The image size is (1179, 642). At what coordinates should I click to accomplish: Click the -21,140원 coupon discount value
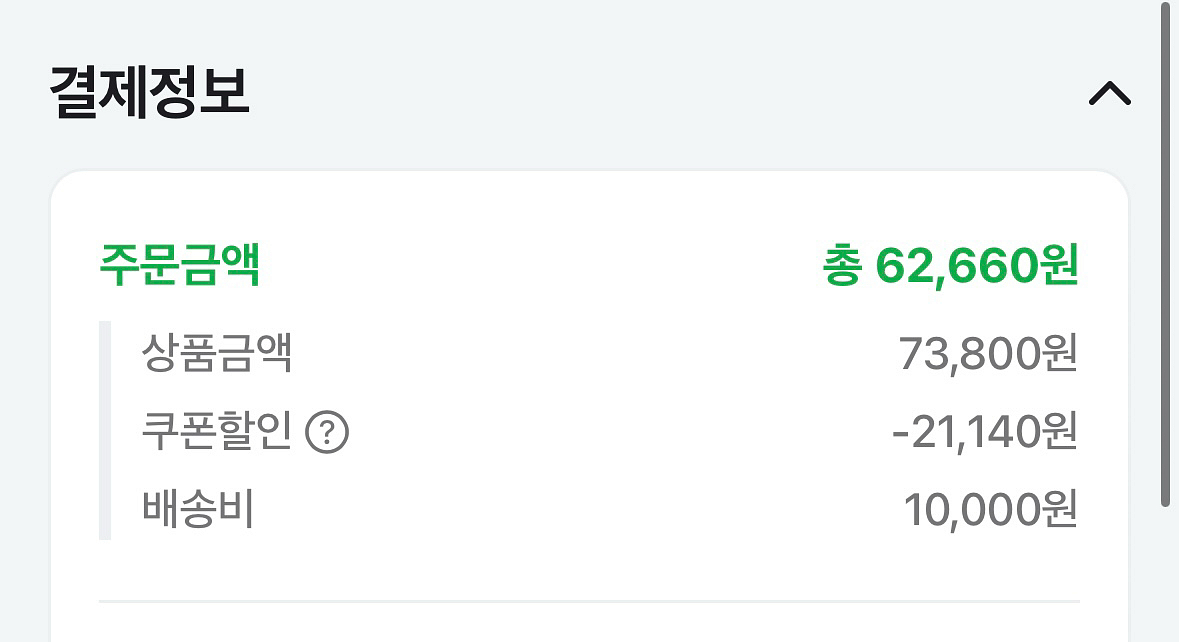(x=984, y=432)
